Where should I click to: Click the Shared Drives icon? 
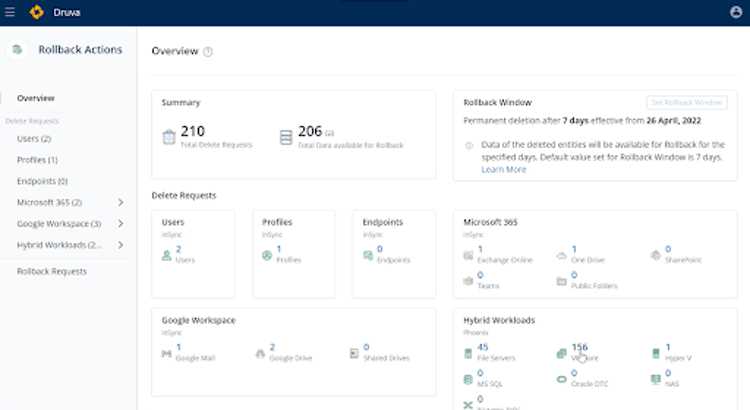[354, 354]
